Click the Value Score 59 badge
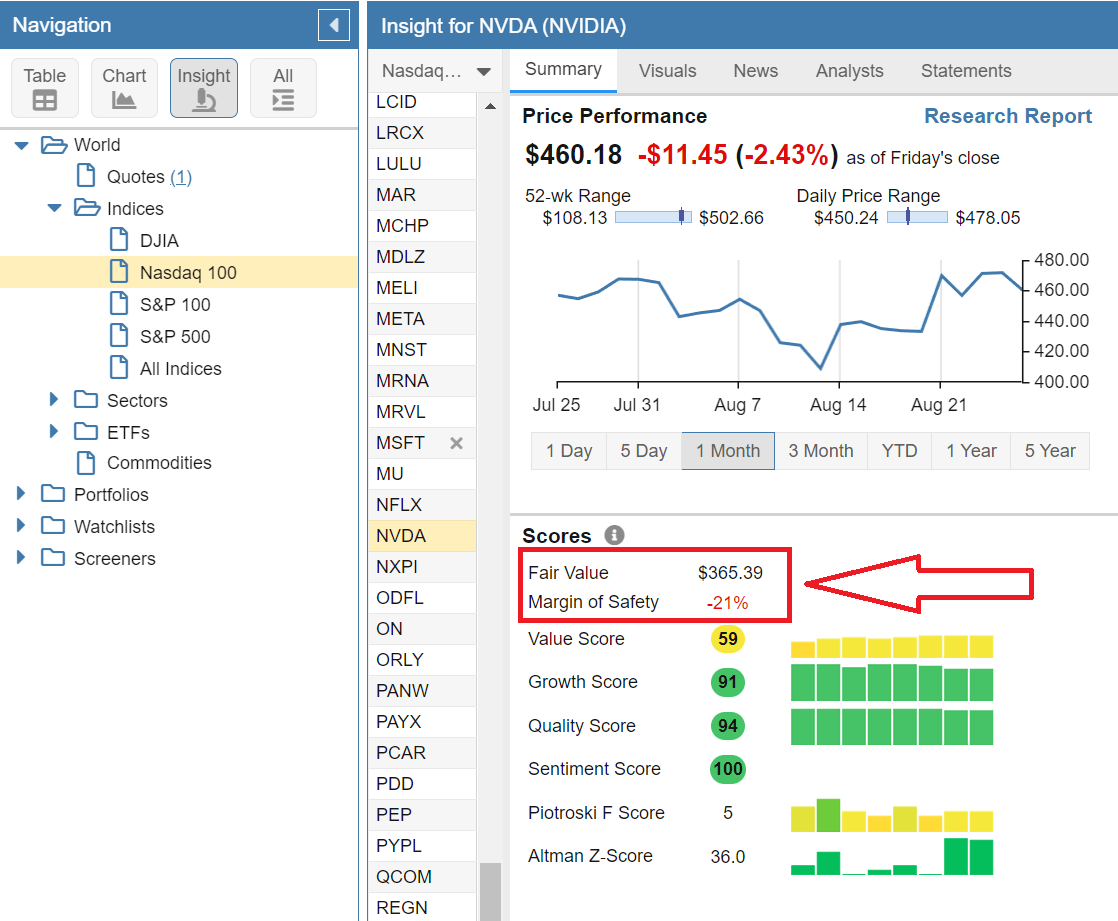 (x=727, y=639)
